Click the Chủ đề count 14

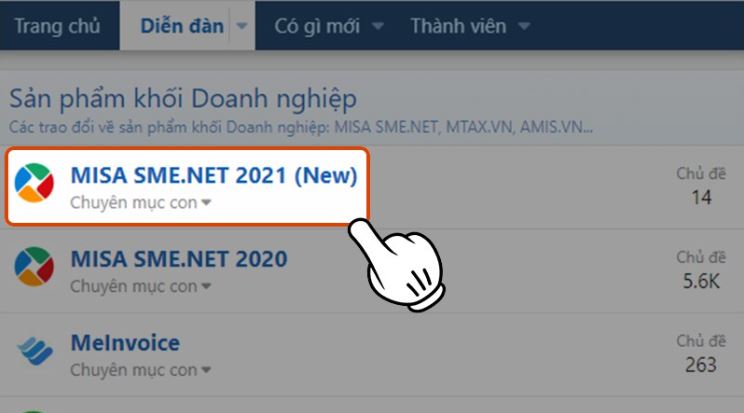click(701, 197)
